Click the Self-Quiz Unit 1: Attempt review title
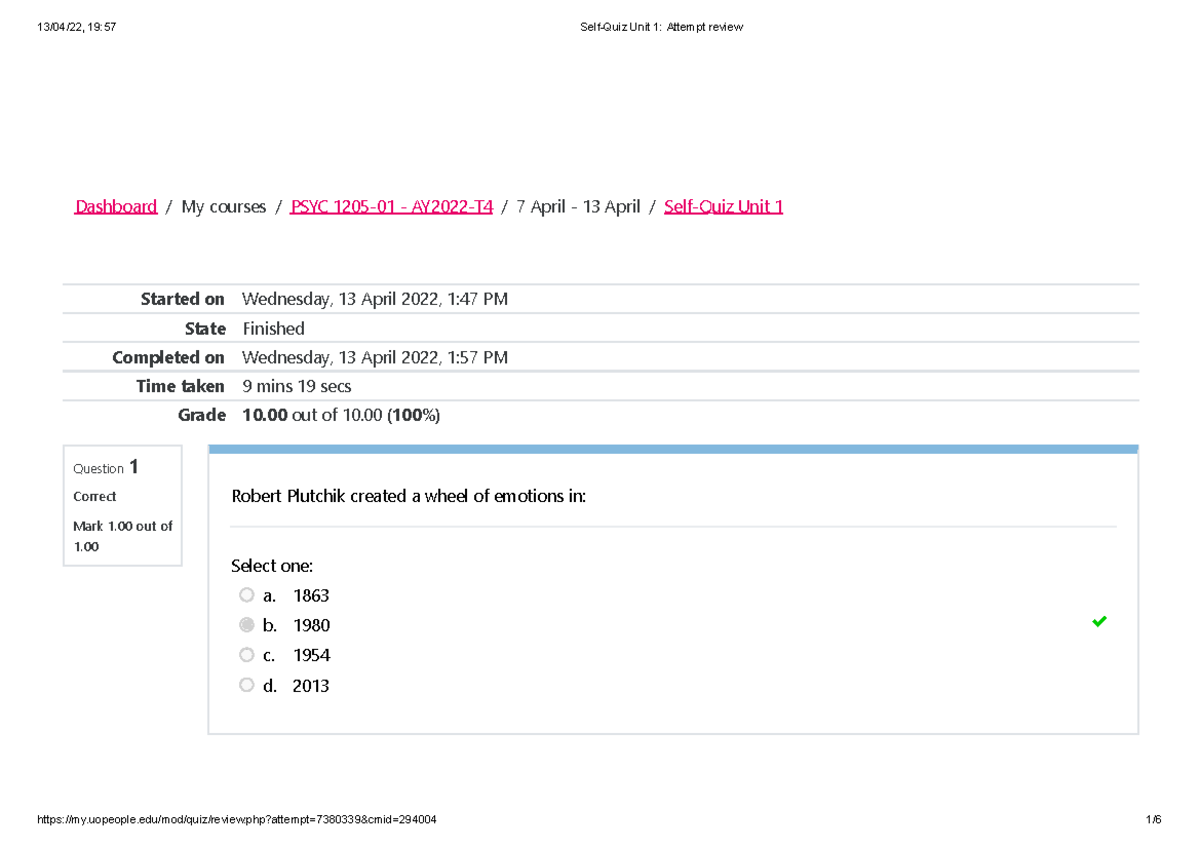Screen dimensions: 1200x848 pyautogui.click(x=661, y=27)
